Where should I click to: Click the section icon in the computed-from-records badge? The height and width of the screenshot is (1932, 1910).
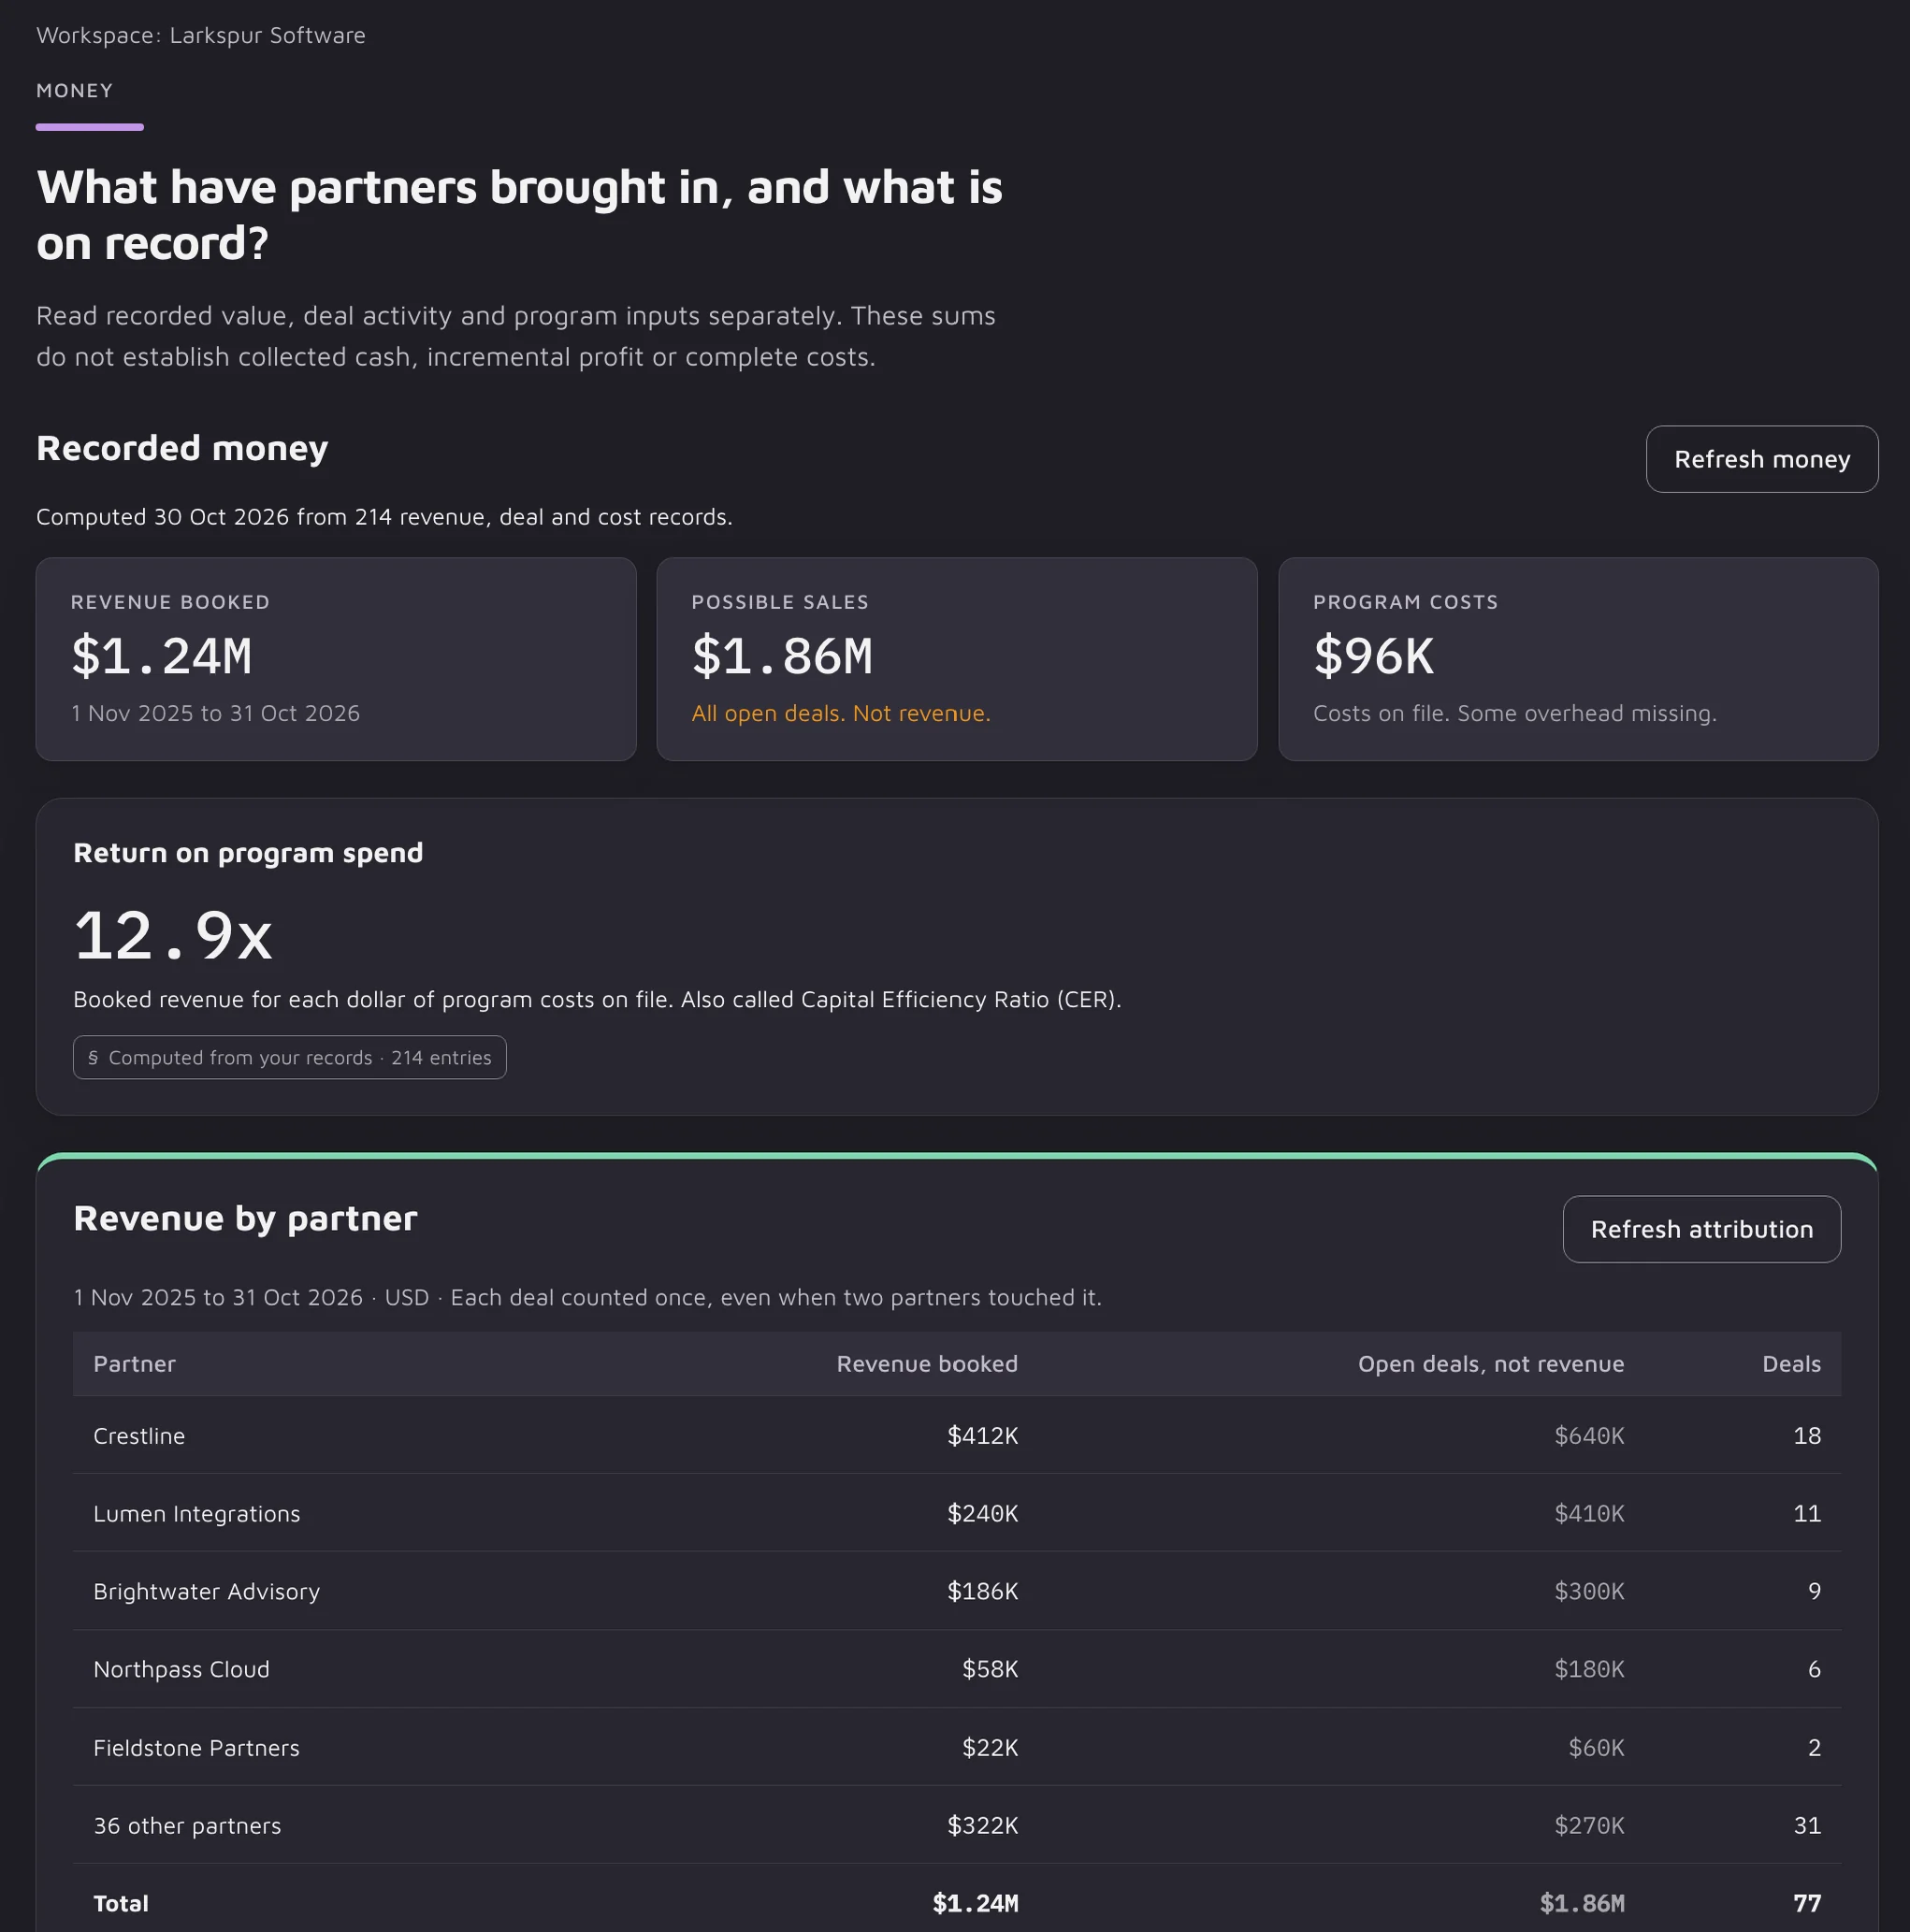pos(93,1057)
